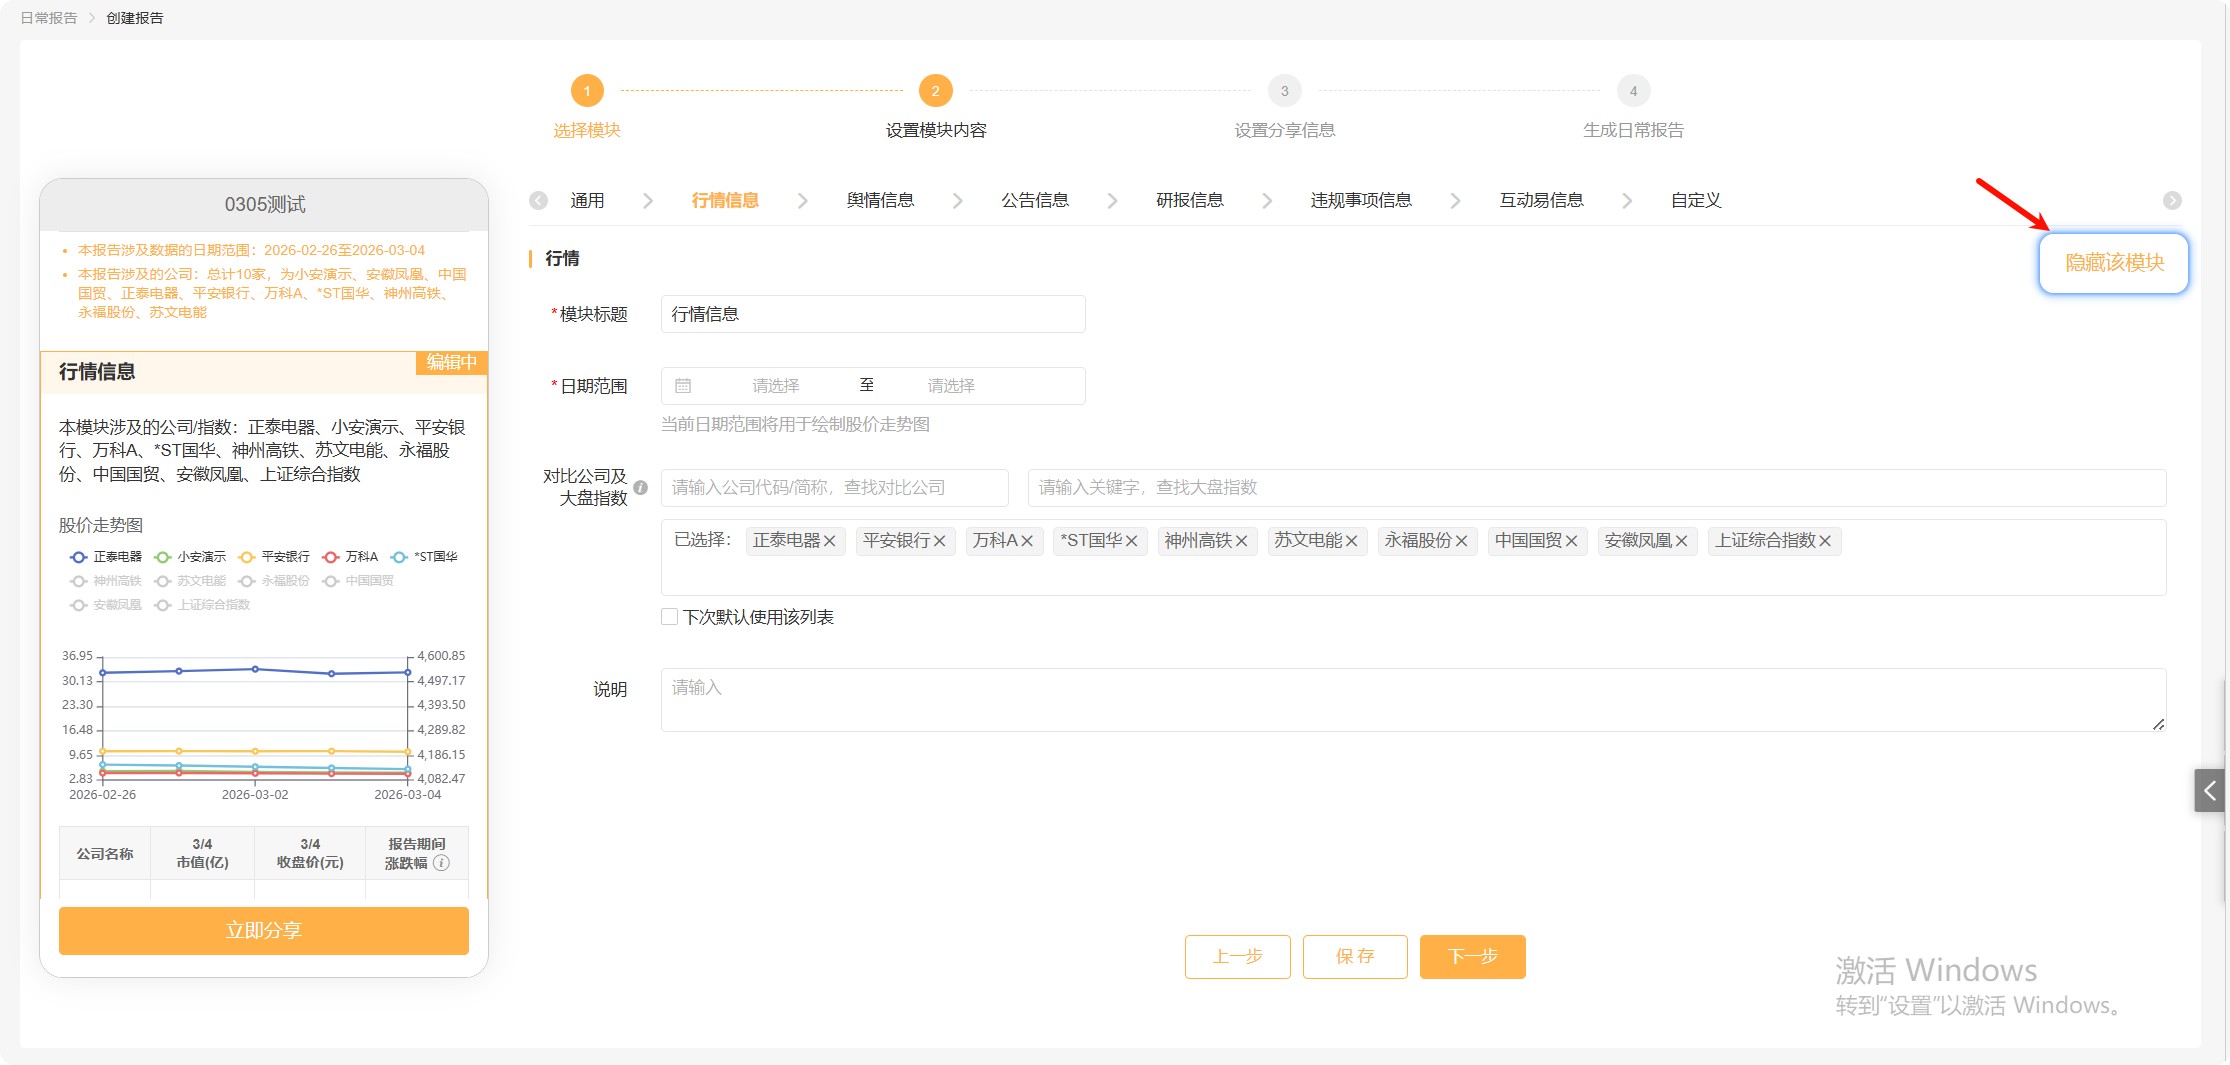Remove 神州高铁 tag from selection
The image size is (2230, 1065).
click(1242, 541)
